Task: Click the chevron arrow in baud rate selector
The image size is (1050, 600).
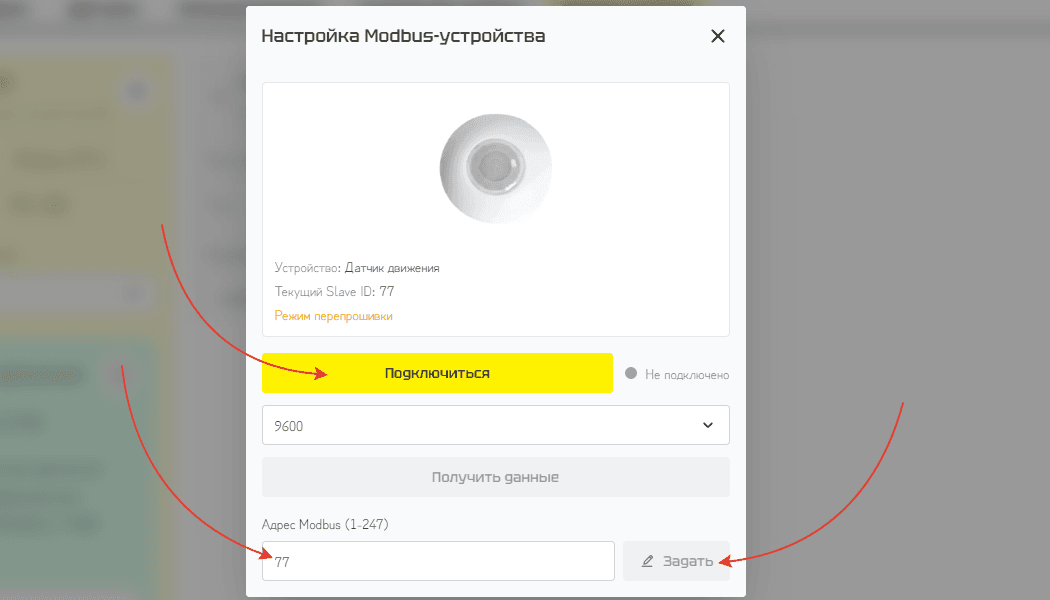Action: coord(708,425)
